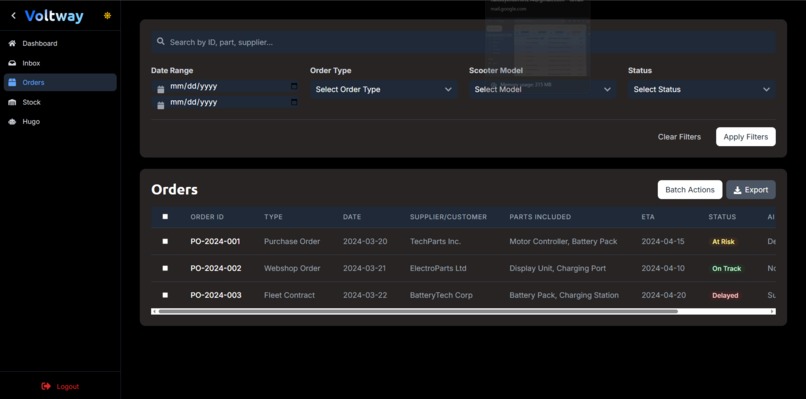806x399 pixels.
Task: Click the end date mm/dd/yyyy field
Action: tap(226, 102)
